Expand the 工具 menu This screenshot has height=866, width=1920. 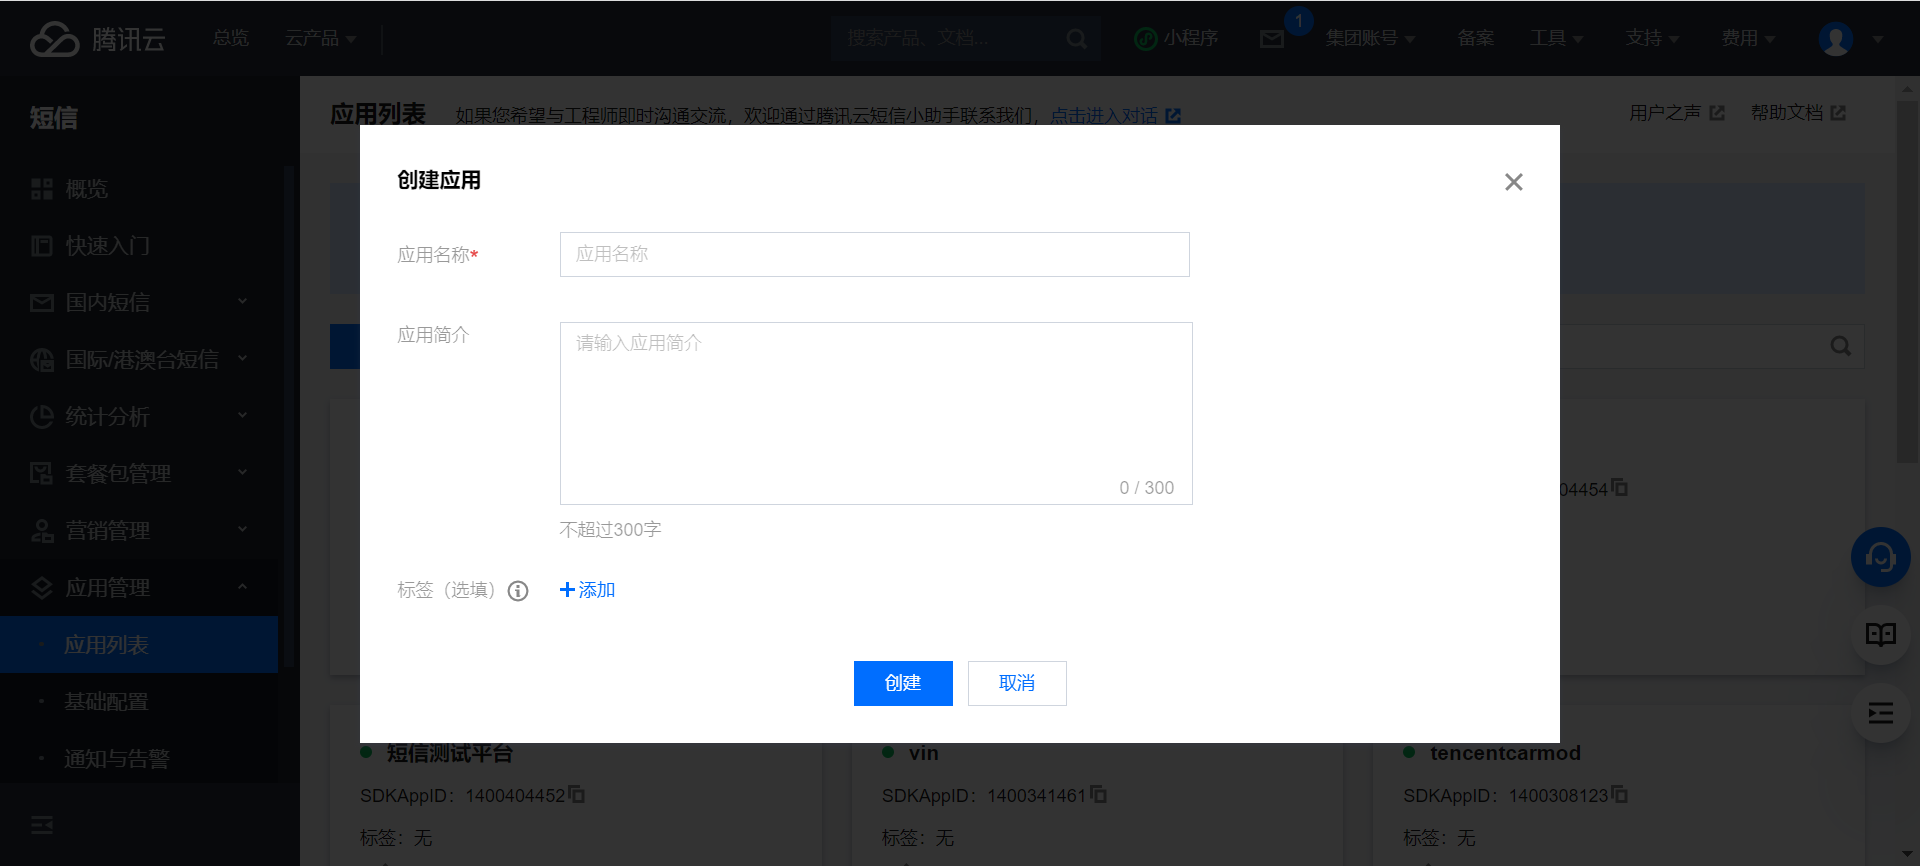coord(1556,38)
